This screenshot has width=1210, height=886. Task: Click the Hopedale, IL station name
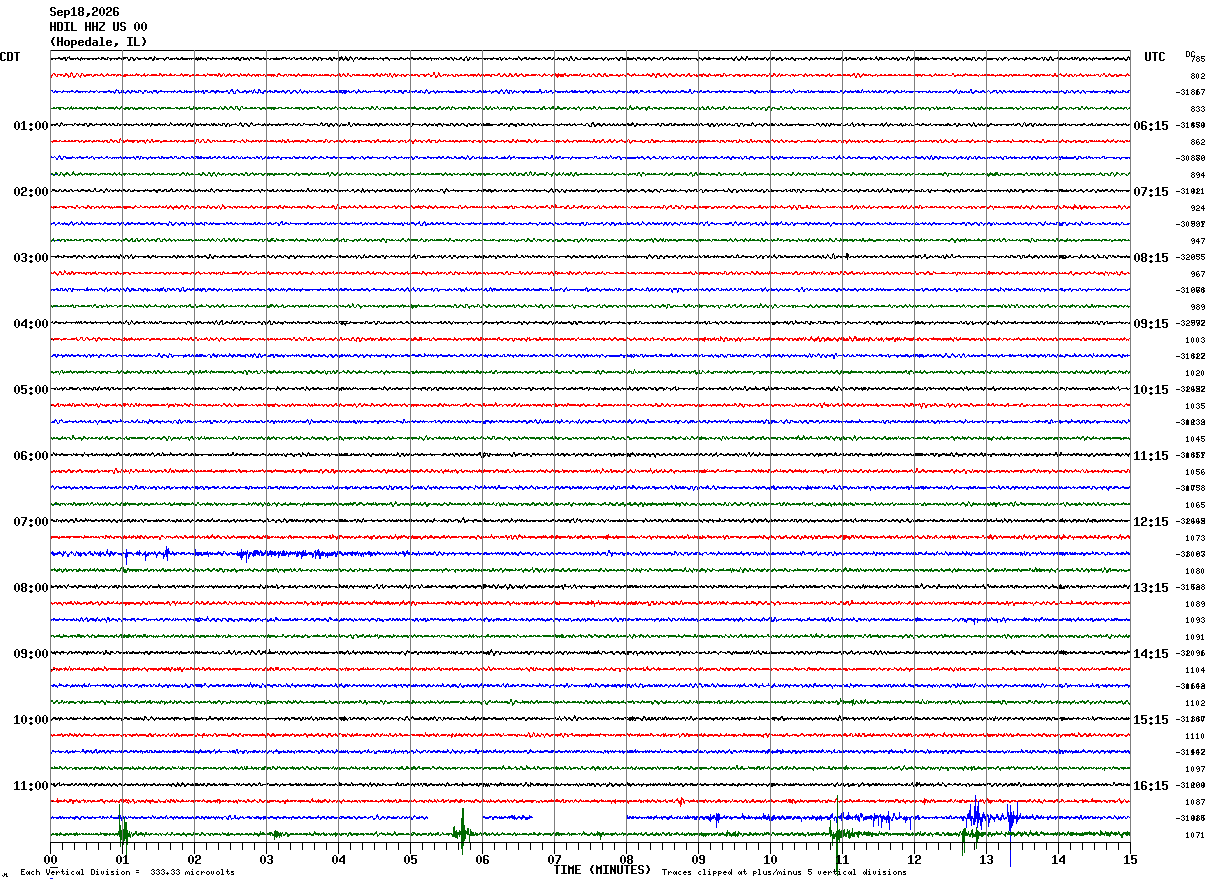coord(98,42)
